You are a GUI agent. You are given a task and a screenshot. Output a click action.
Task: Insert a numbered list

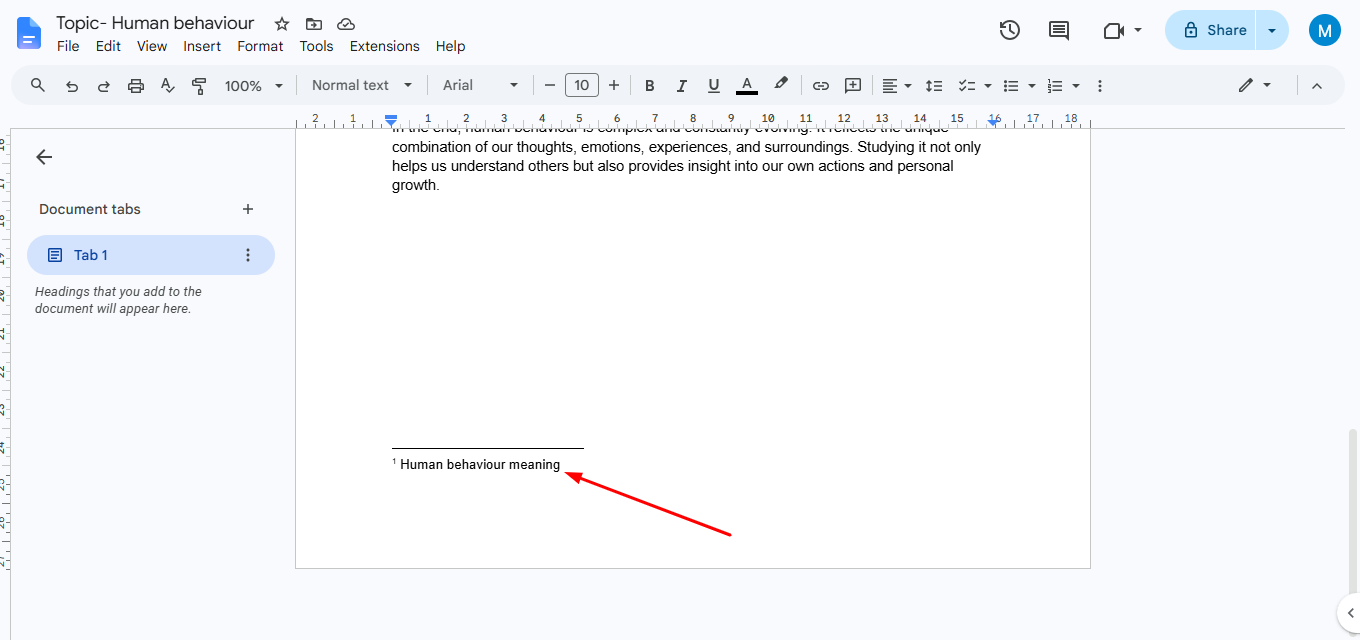[1055, 86]
